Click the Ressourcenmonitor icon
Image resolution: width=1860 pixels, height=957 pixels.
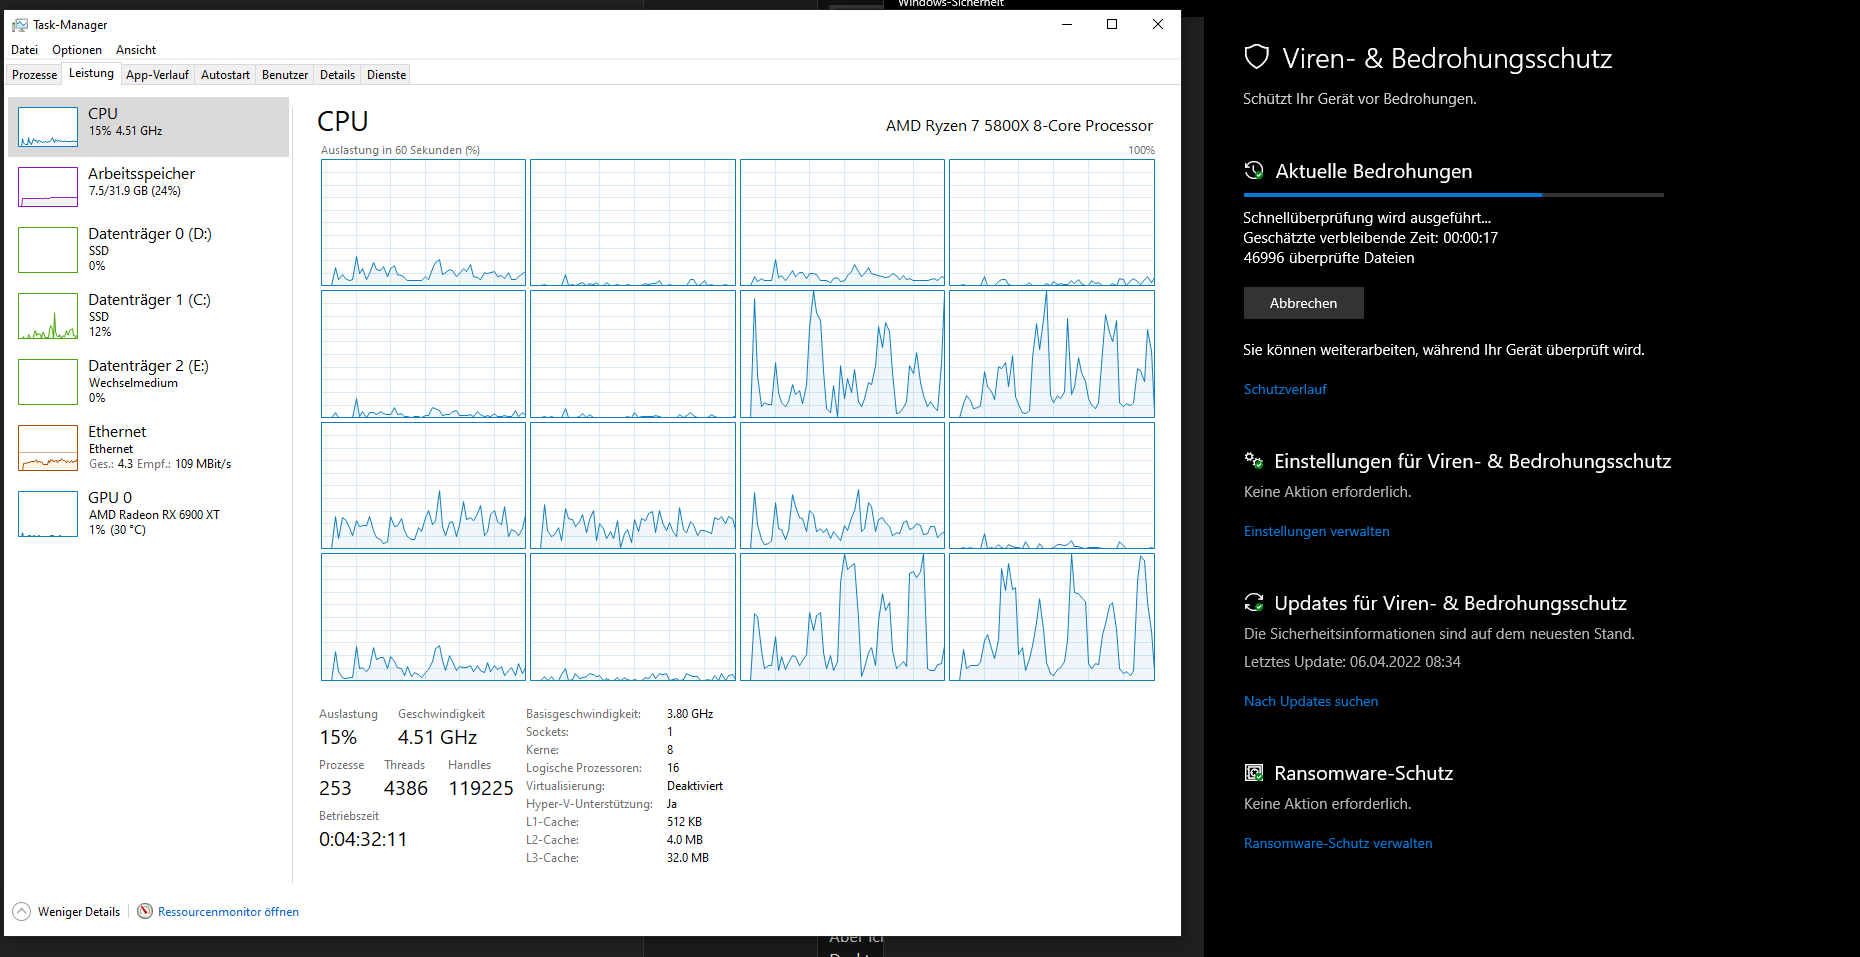tap(145, 911)
